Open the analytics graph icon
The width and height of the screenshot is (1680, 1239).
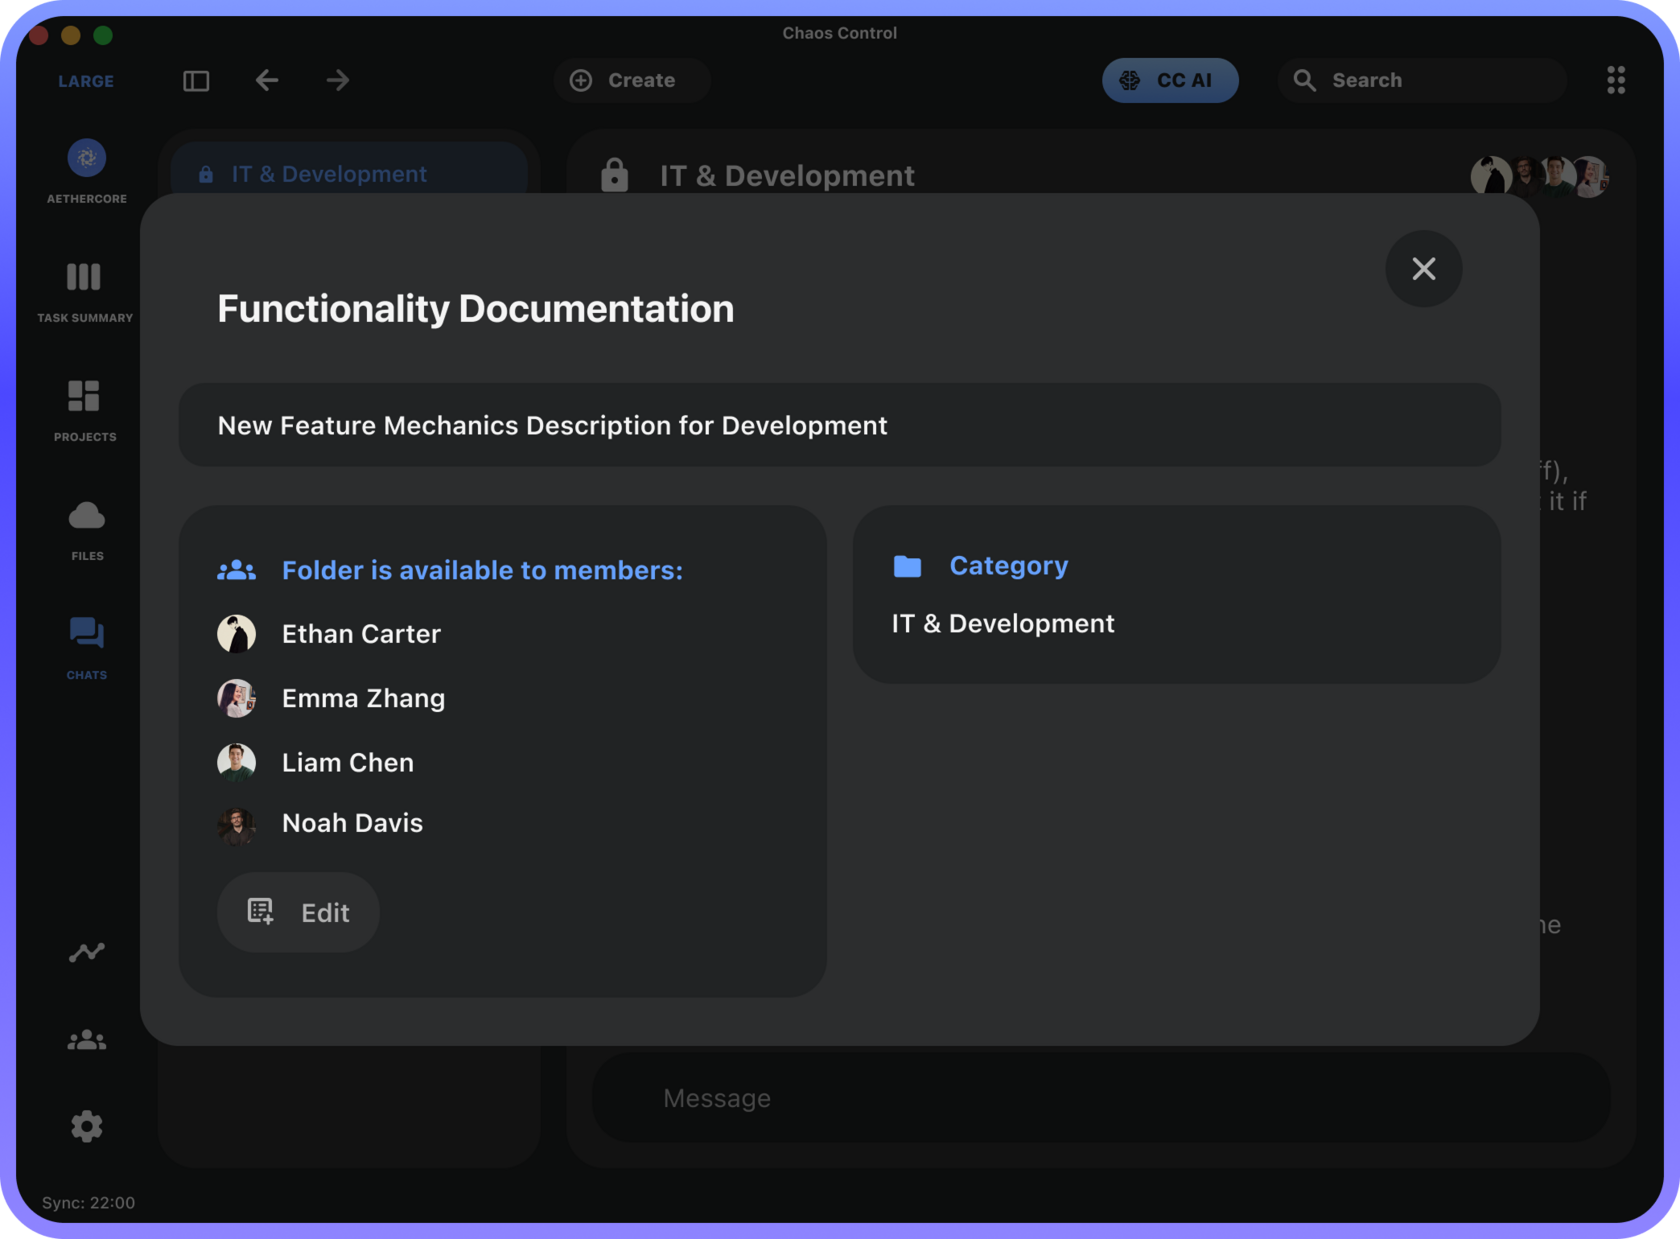86,952
